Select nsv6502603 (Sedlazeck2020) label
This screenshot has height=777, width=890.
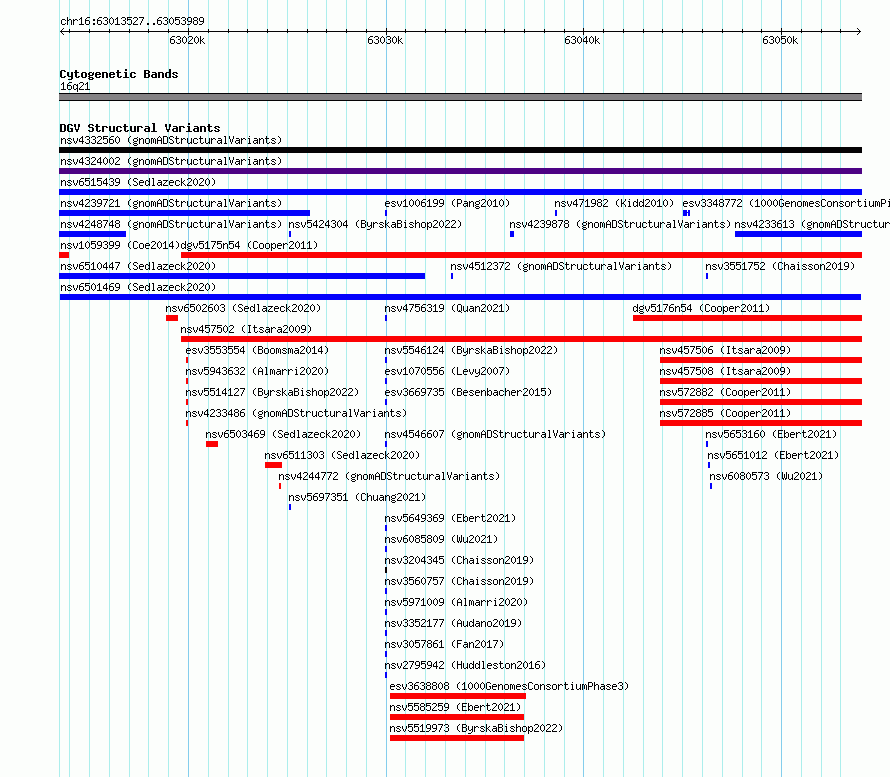pos(243,308)
